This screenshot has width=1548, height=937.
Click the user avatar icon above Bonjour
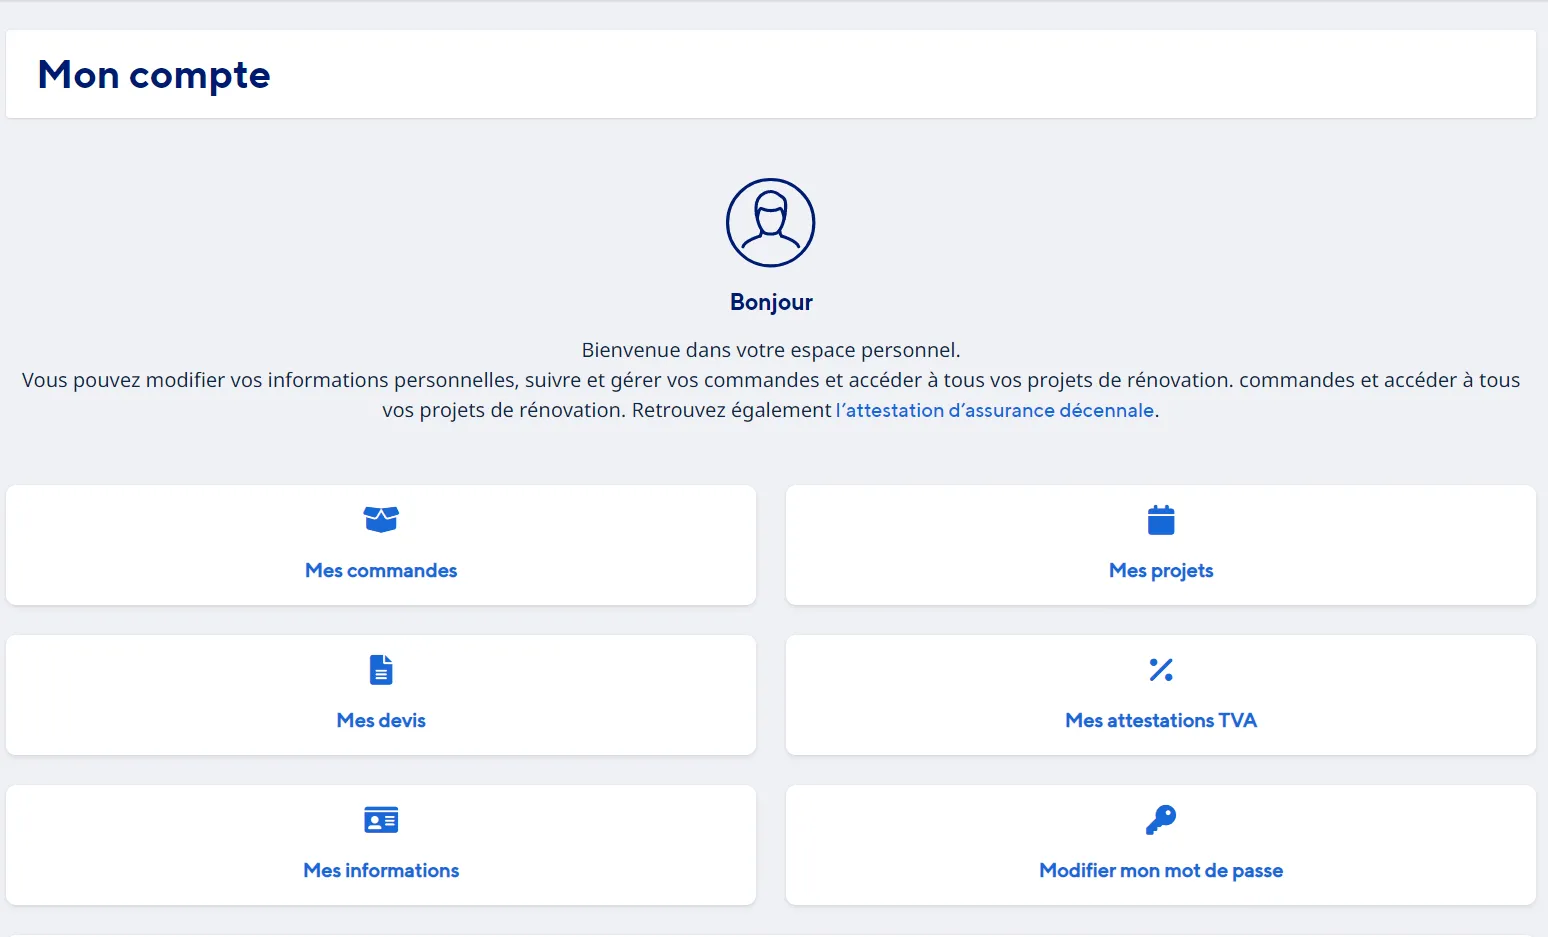click(x=770, y=223)
